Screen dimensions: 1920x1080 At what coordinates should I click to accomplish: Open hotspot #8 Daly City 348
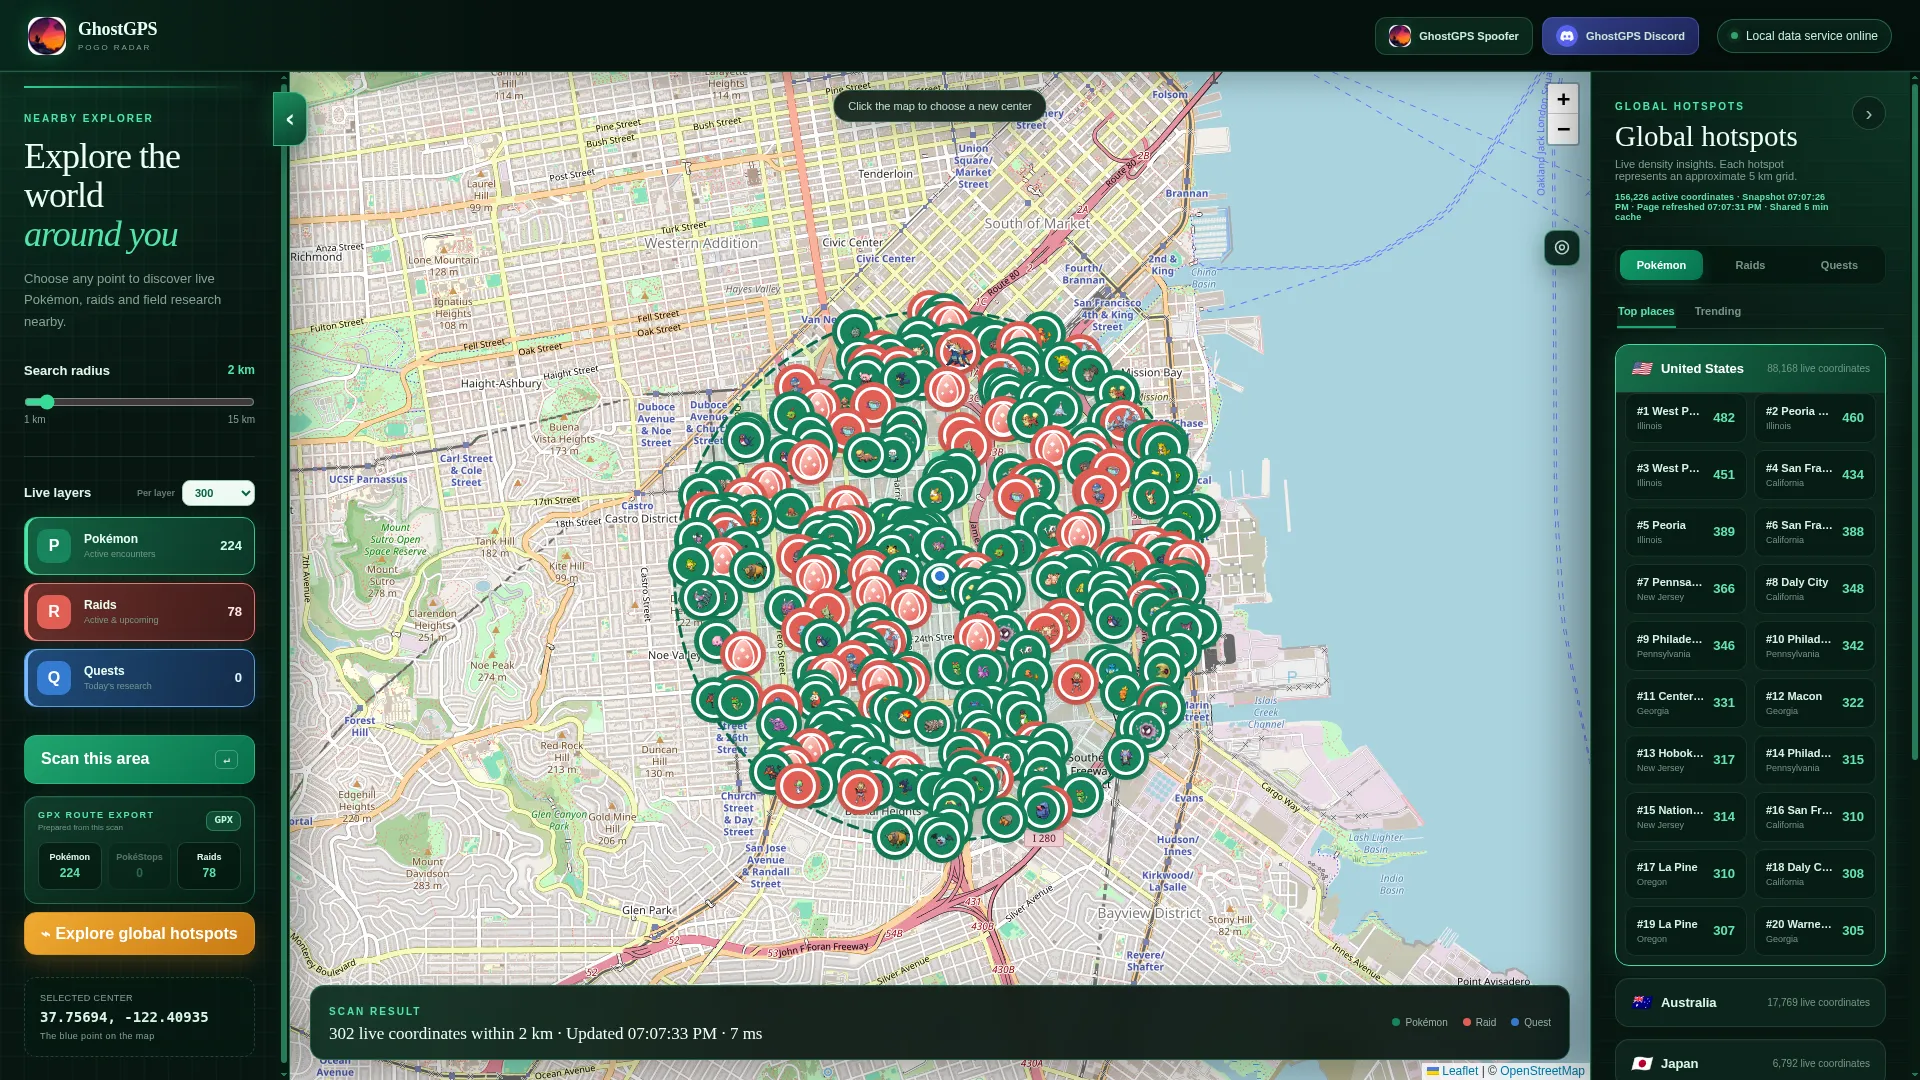click(1815, 589)
